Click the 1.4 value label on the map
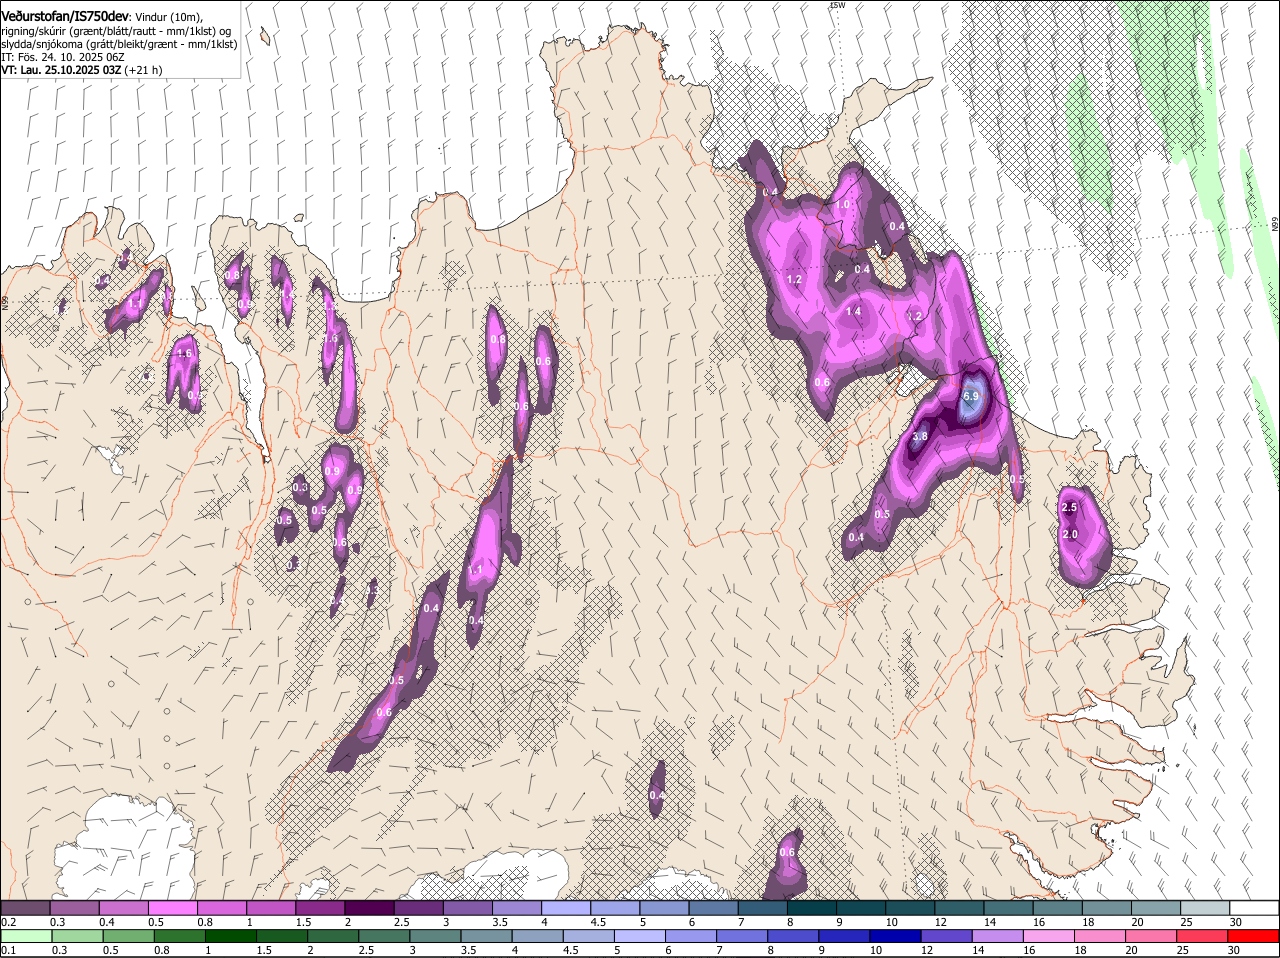This screenshot has width=1280, height=958. click(853, 312)
